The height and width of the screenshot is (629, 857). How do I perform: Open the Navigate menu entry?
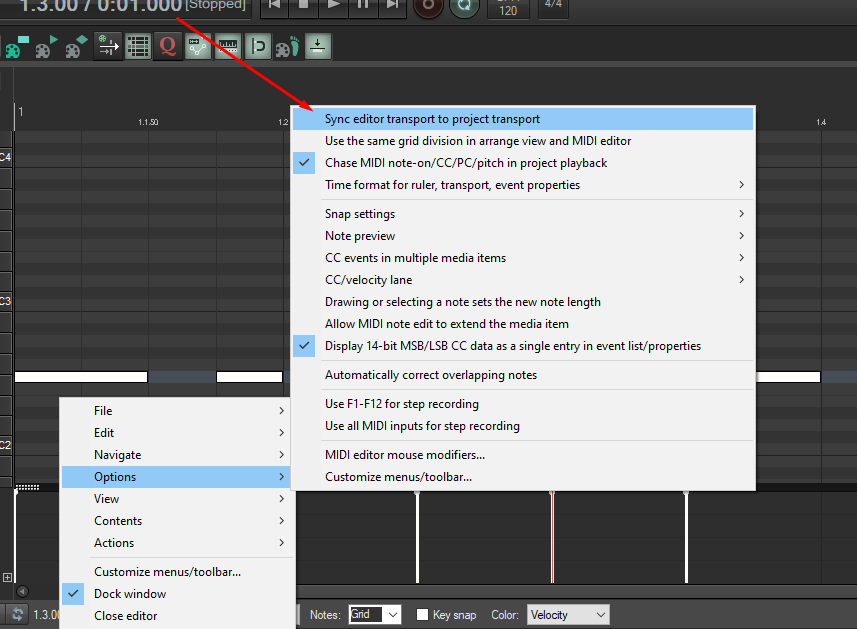click(178, 455)
